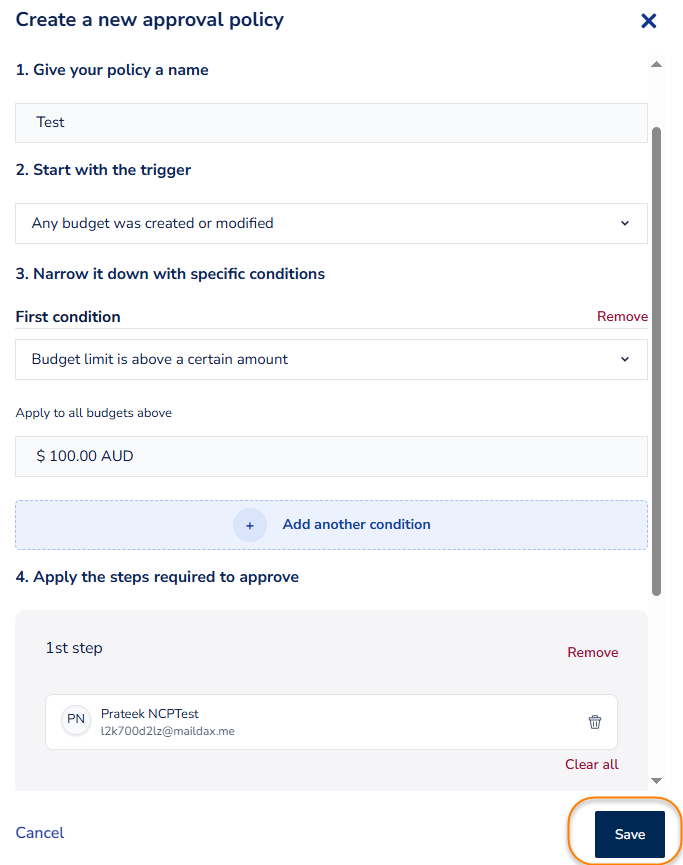Click the vertical scrollbar thumb
683x865 pixels.
(656, 360)
